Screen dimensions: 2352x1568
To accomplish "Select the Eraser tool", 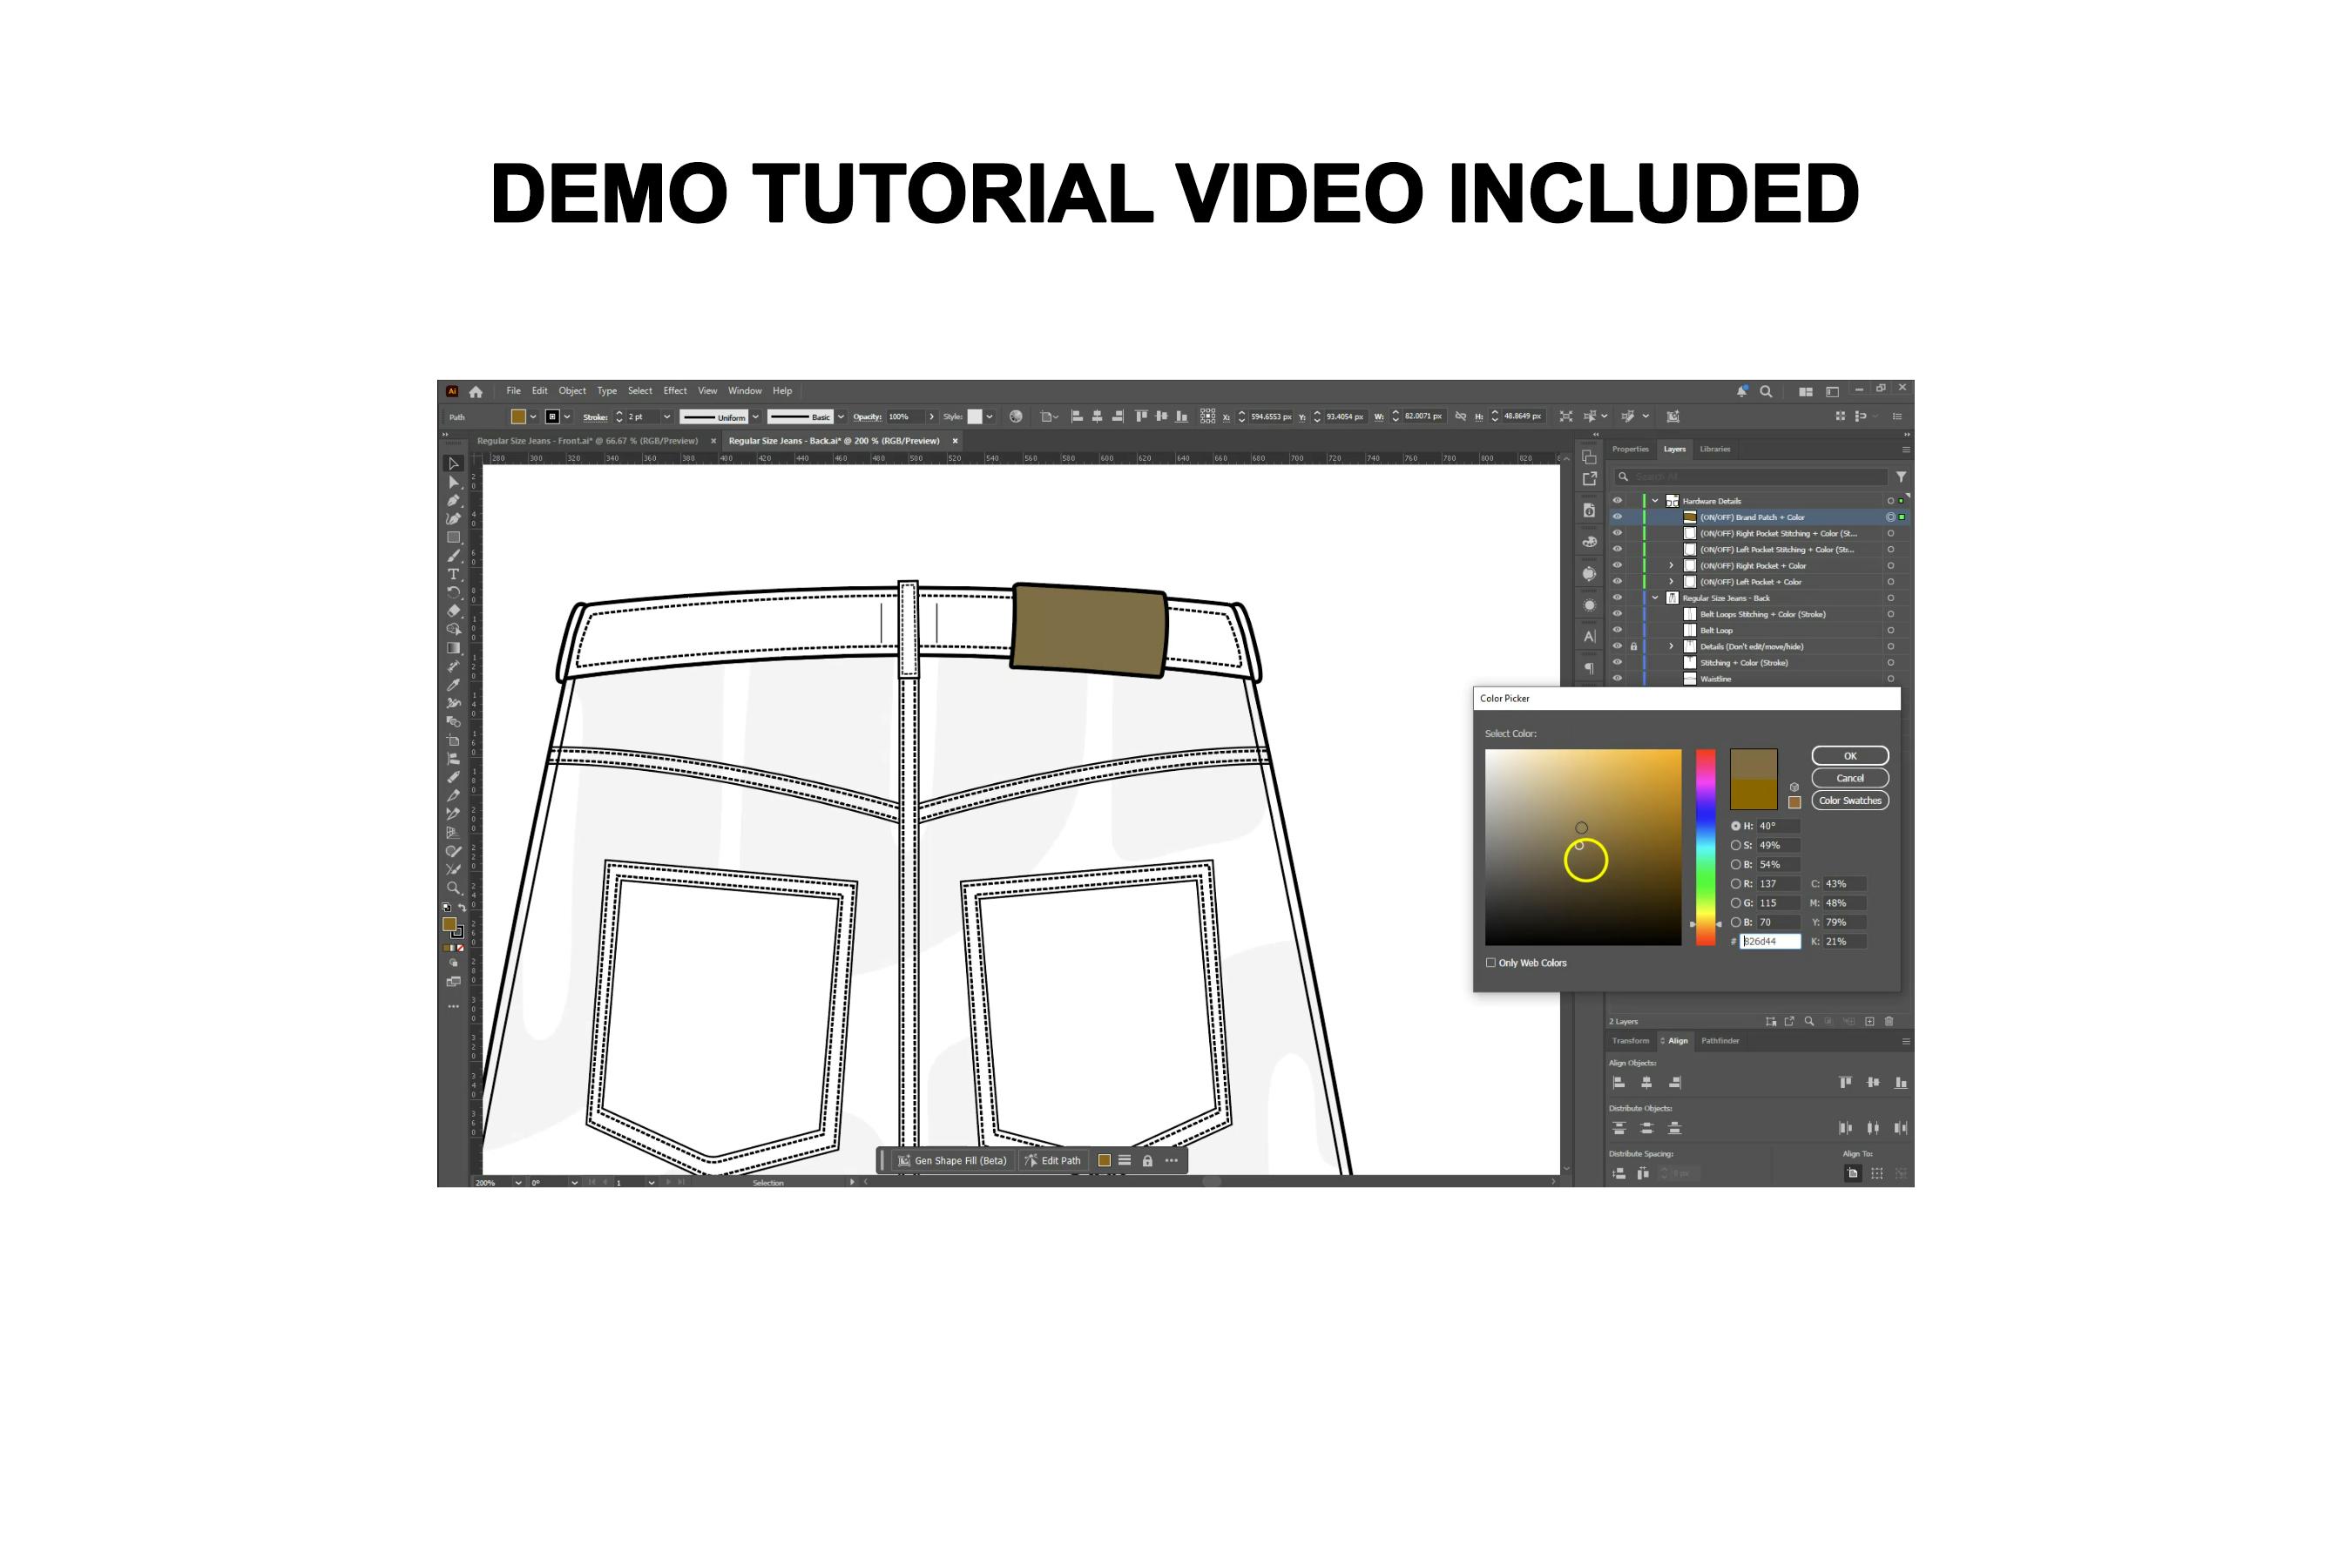I will (453, 610).
